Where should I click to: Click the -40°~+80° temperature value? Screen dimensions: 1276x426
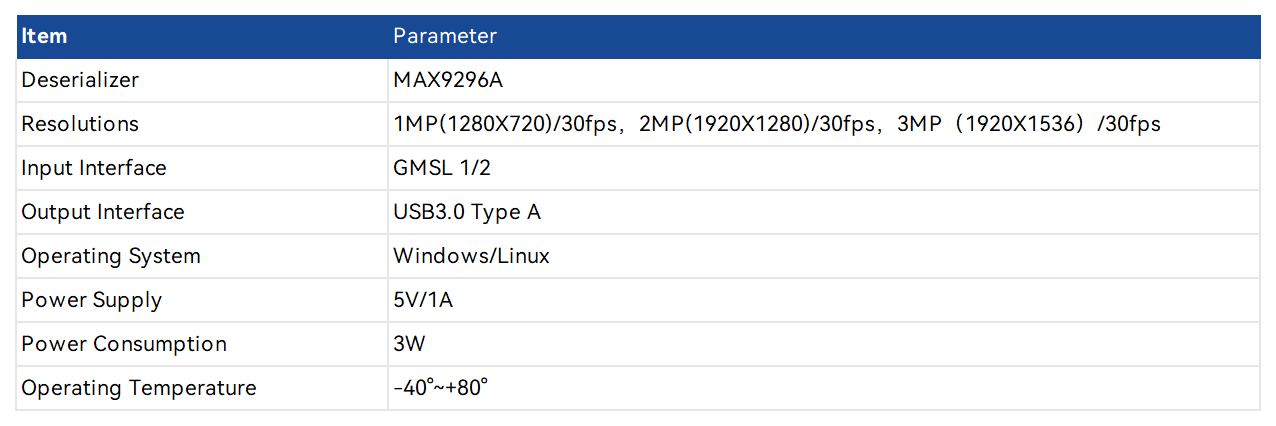pos(440,388)
